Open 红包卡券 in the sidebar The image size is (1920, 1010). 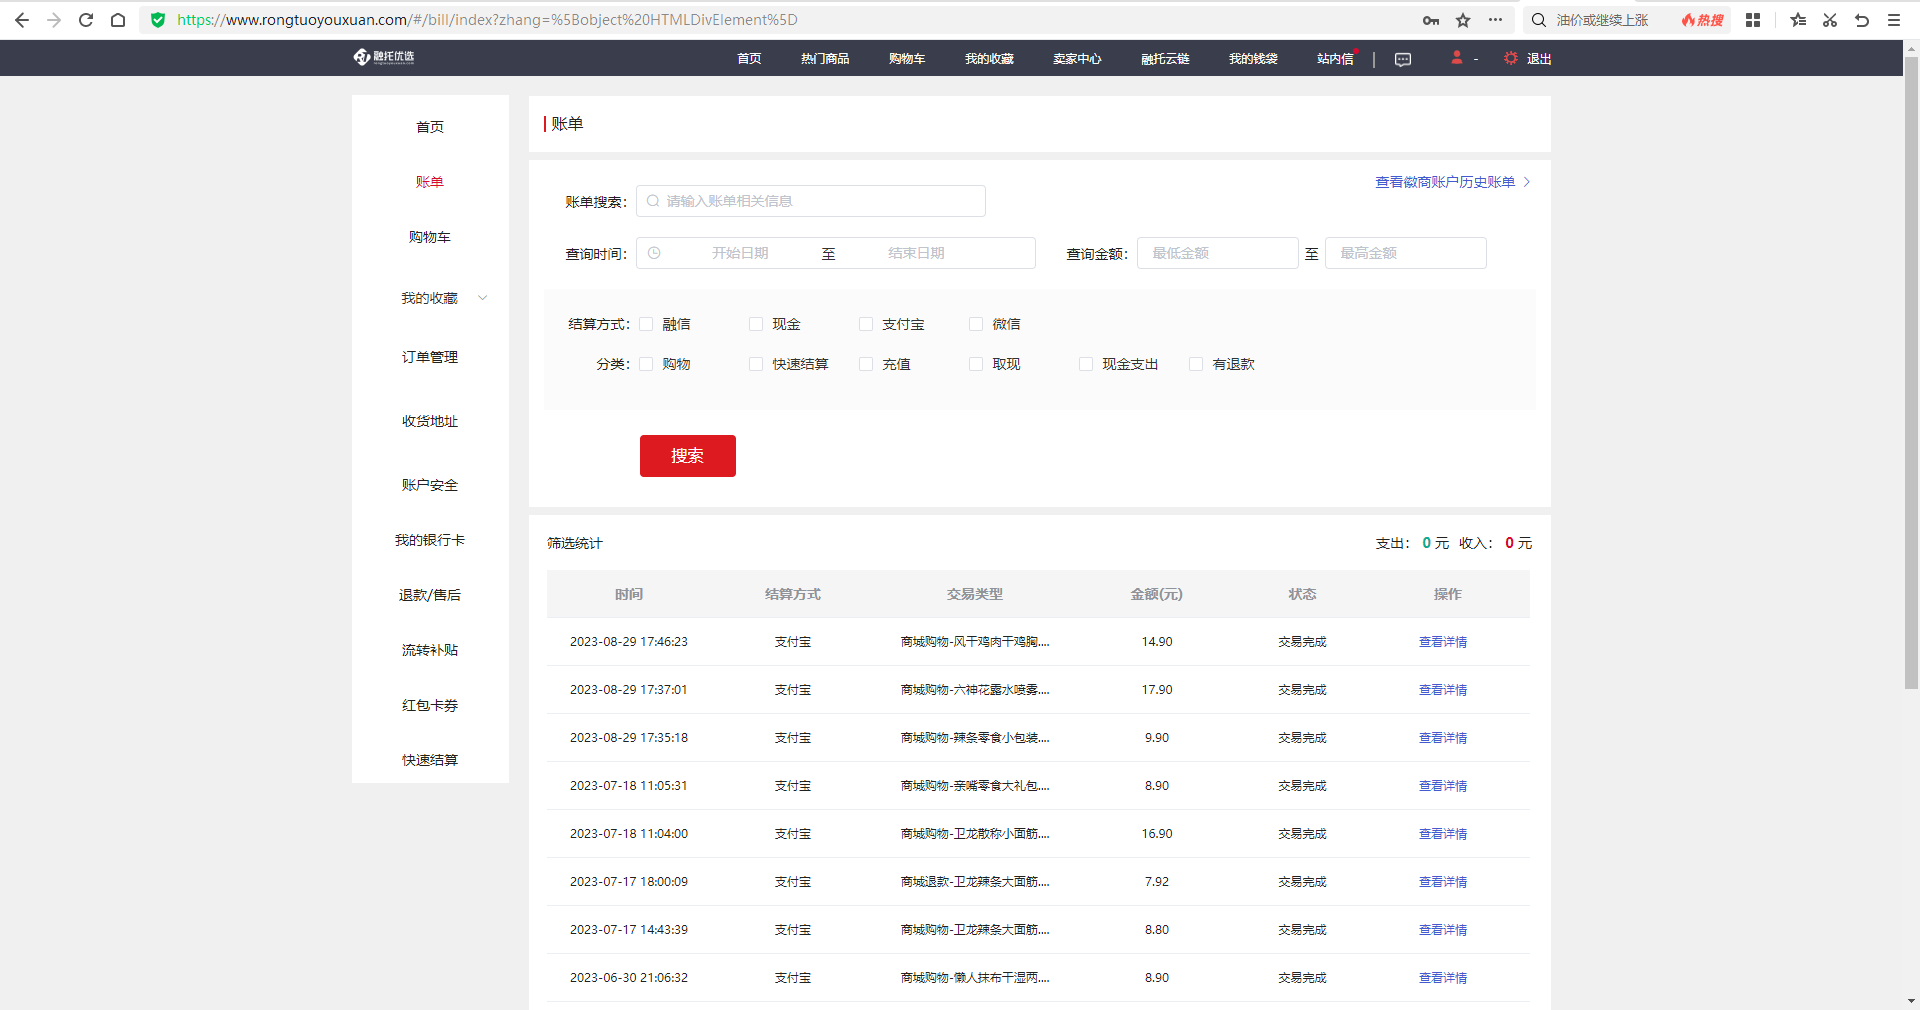click(x=430, y=705)
